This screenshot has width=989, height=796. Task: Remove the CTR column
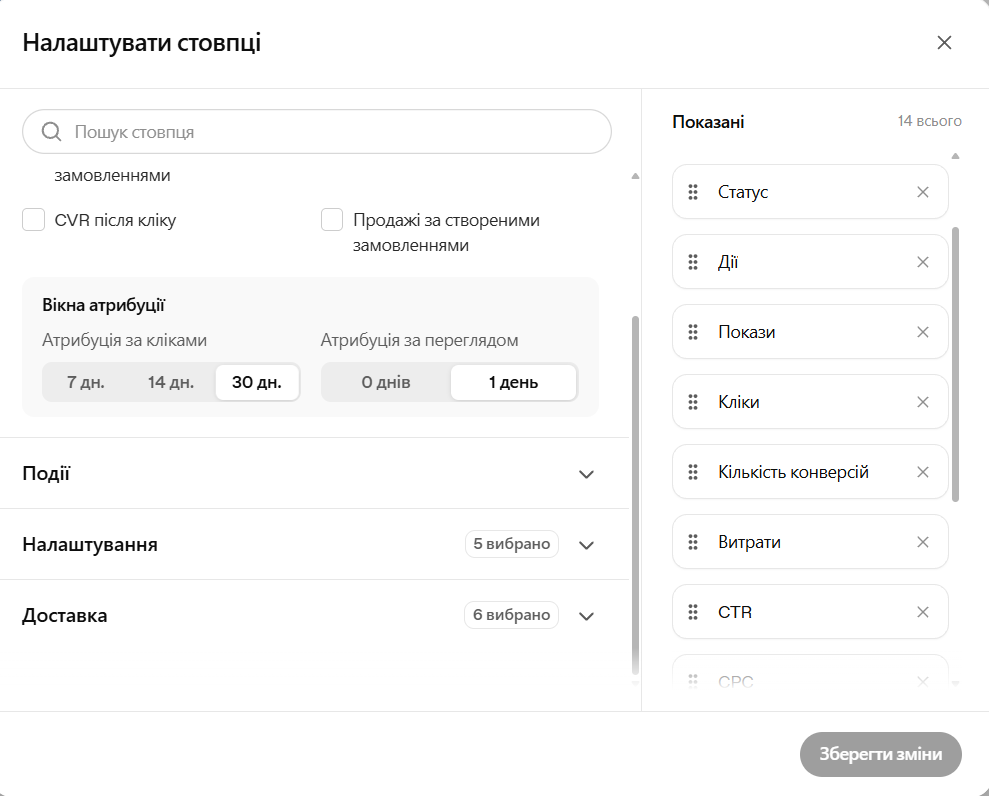(923, 612)
